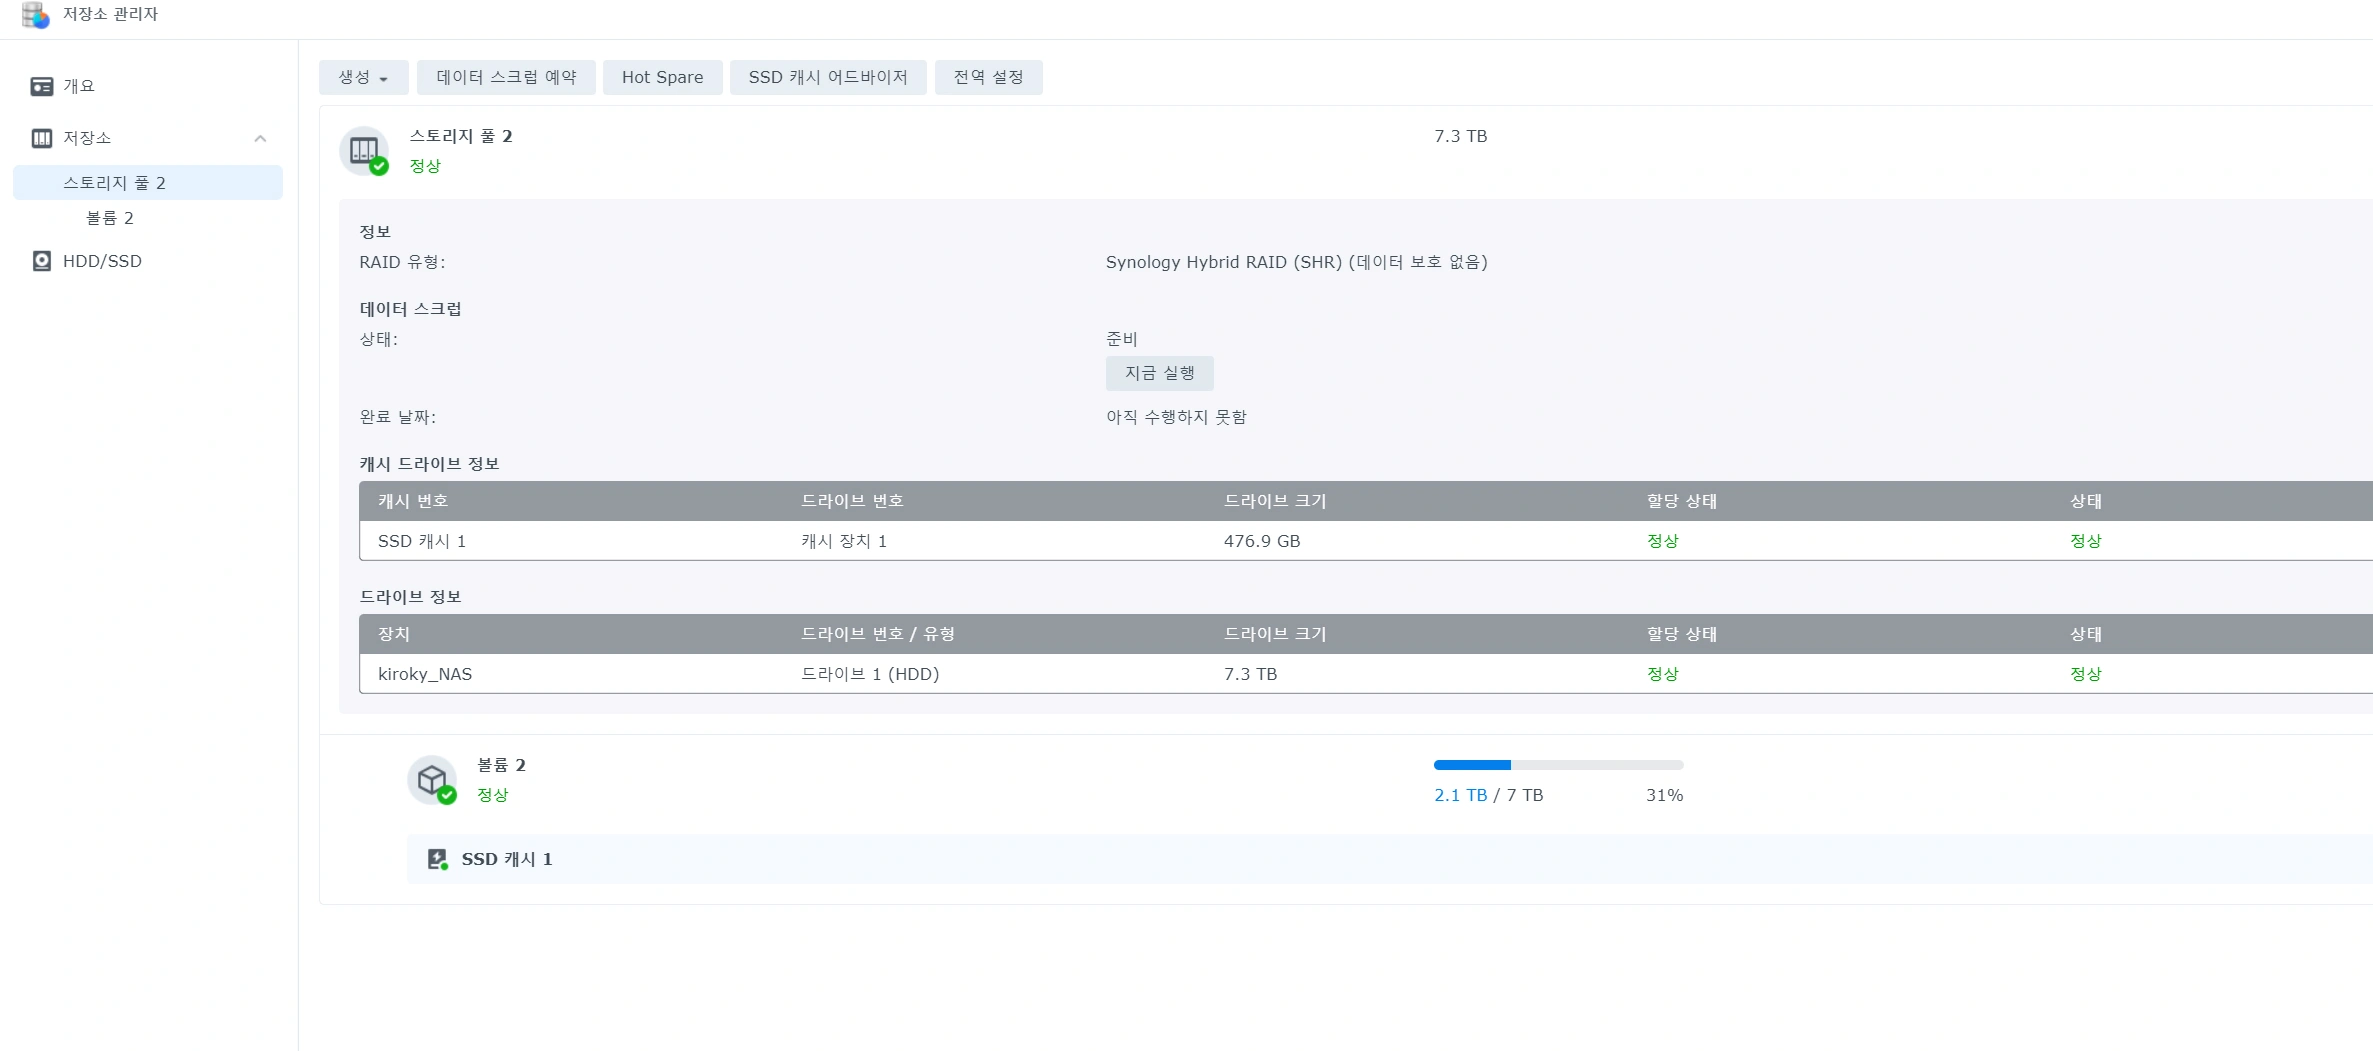
Task: Open the 개요 sidebar menu item
Action: 79,87
